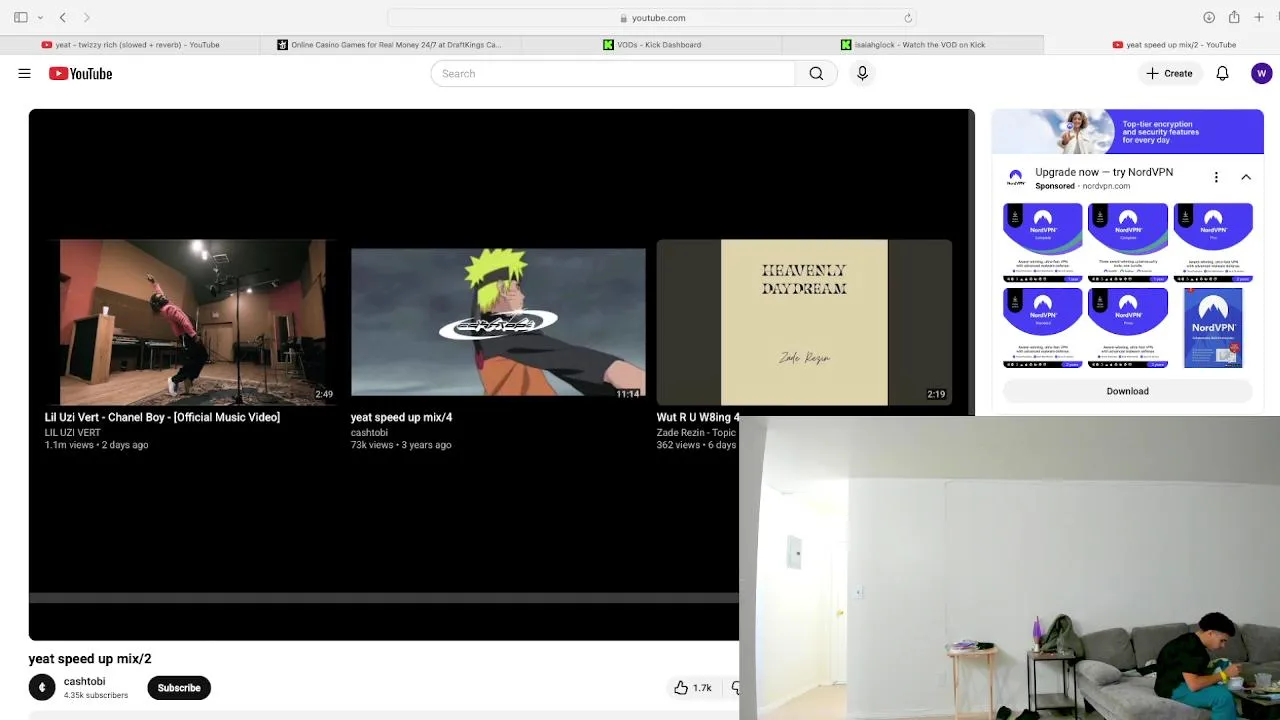Open cashtobi channel name below video
The image size is (1280, 720).
[84, 681]
